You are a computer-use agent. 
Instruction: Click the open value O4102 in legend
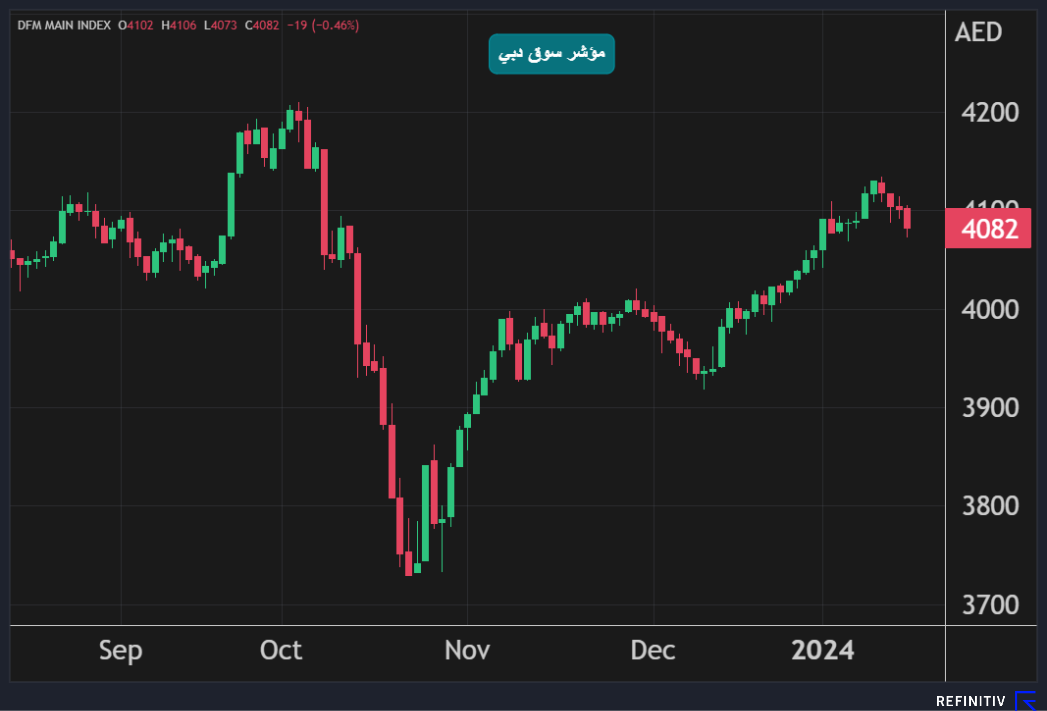pos(136,24)
